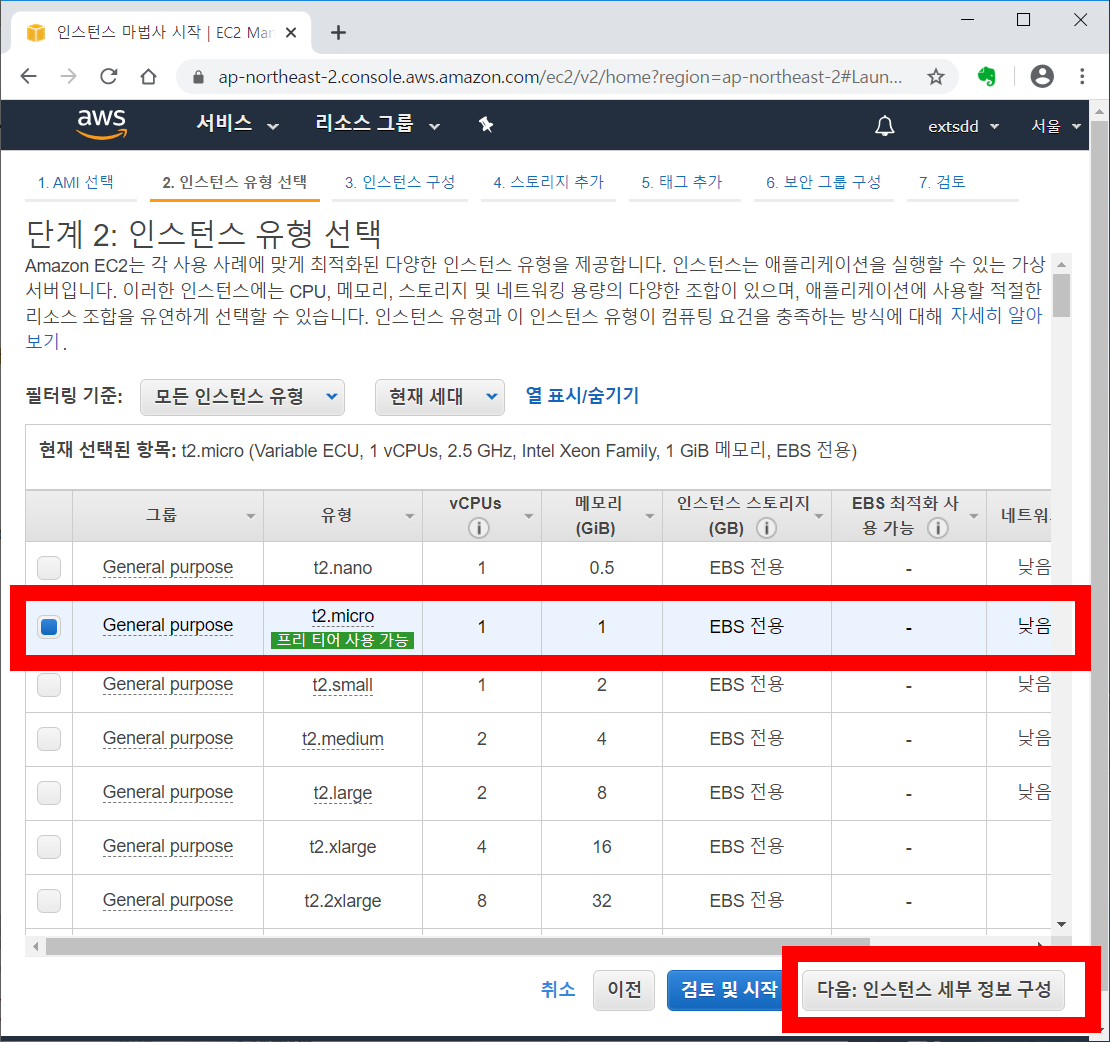Image resolution: width=1110 pixels, height=1042 pixels.
Task: Click the 취소 link
Action: (558, 990)
